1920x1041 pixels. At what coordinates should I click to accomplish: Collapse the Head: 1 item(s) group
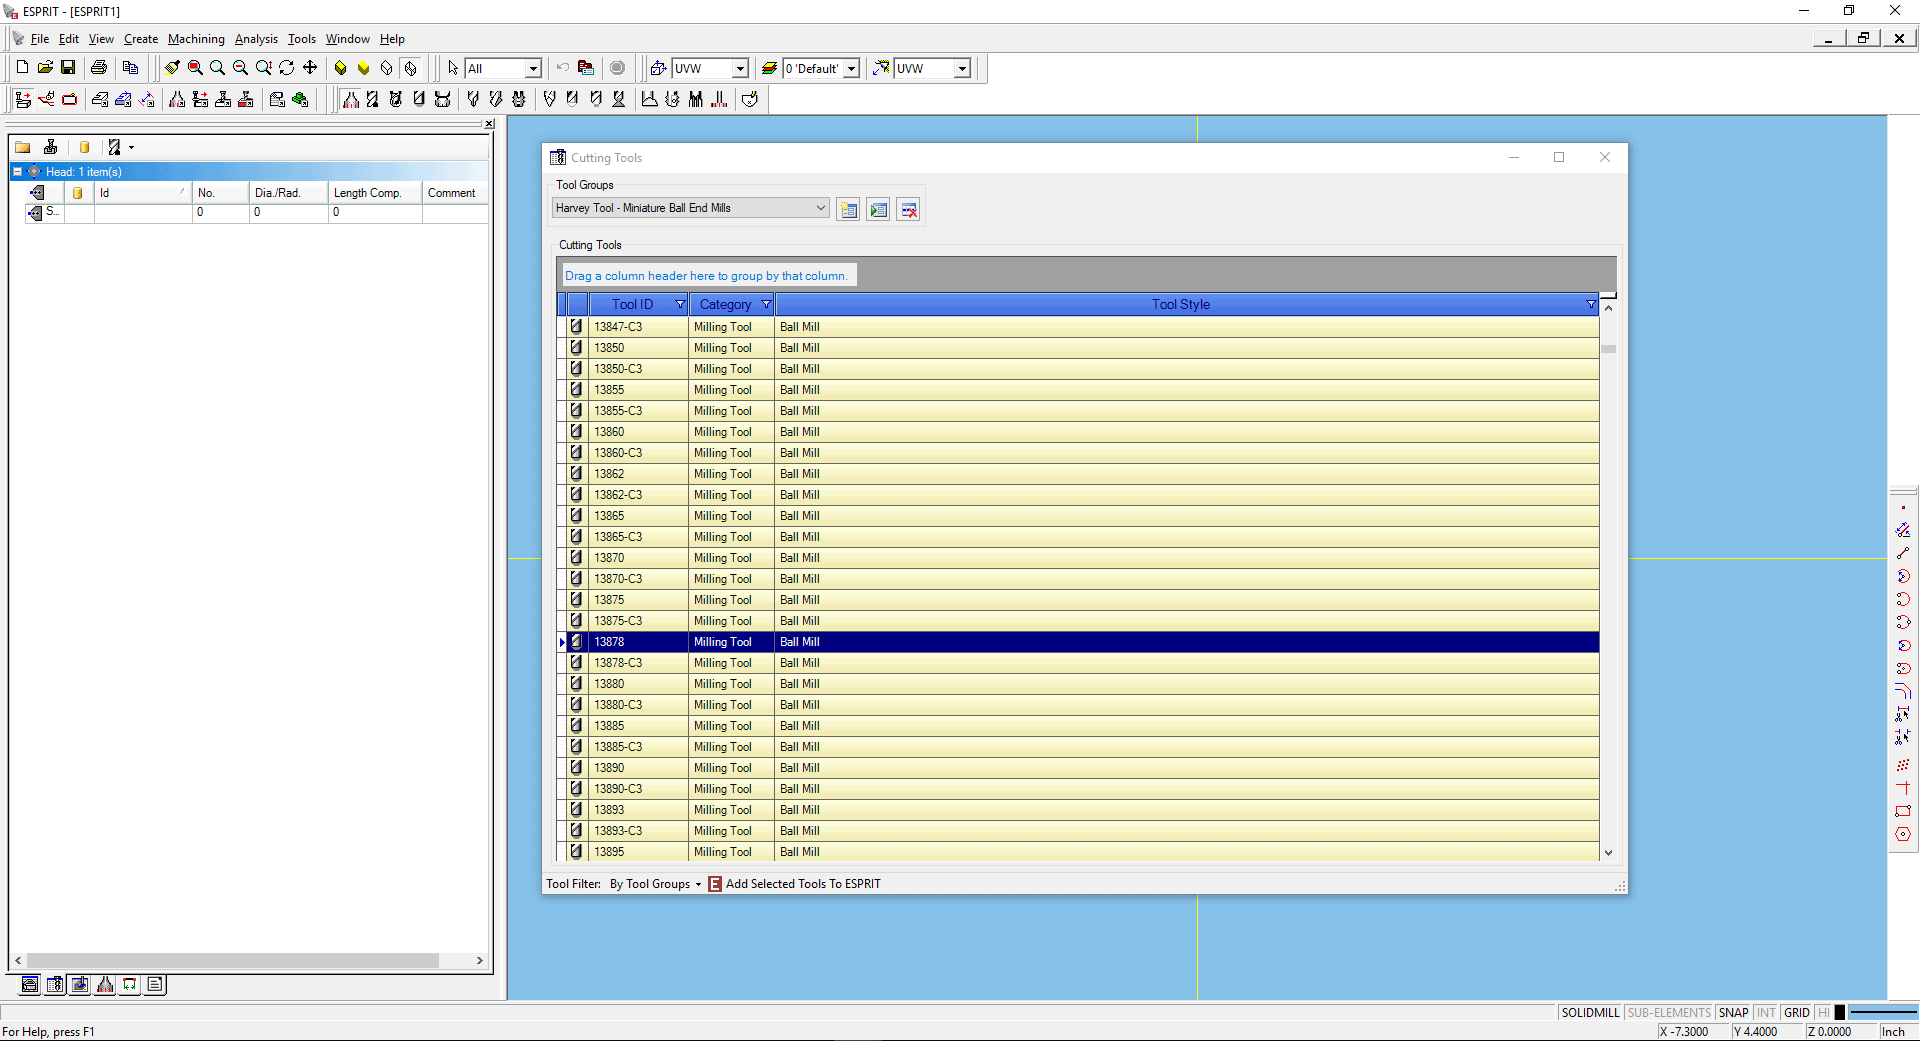tap(17, 172)
